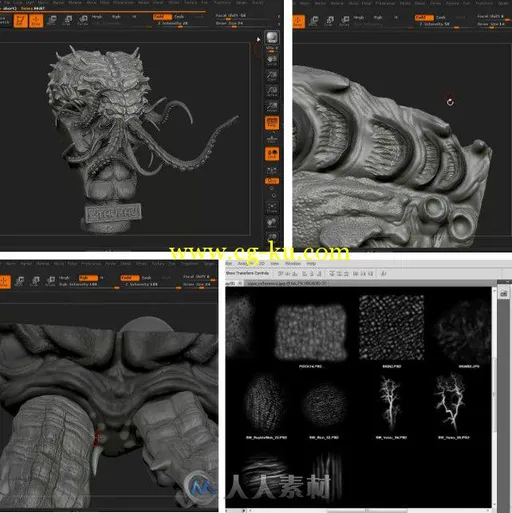Viewport: 512px width, 513px height.
Task: Select the Rotate tool in the bottom-left ZBrush panel
Action: 50,281
